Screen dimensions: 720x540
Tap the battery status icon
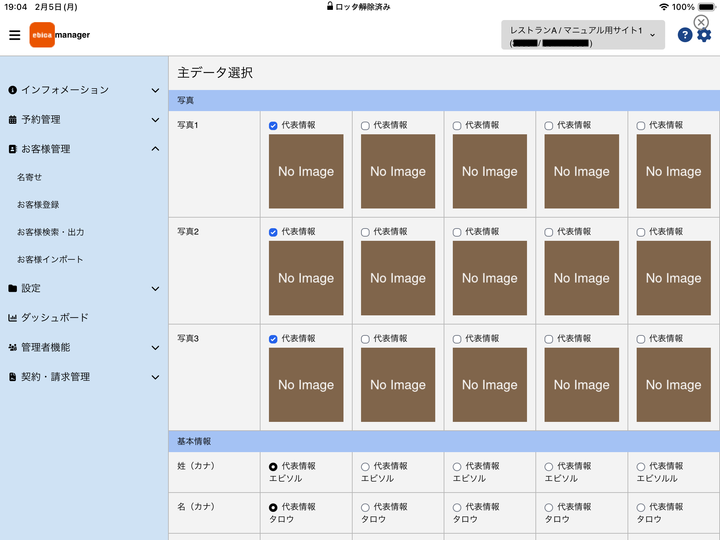[x=707, y=7]
